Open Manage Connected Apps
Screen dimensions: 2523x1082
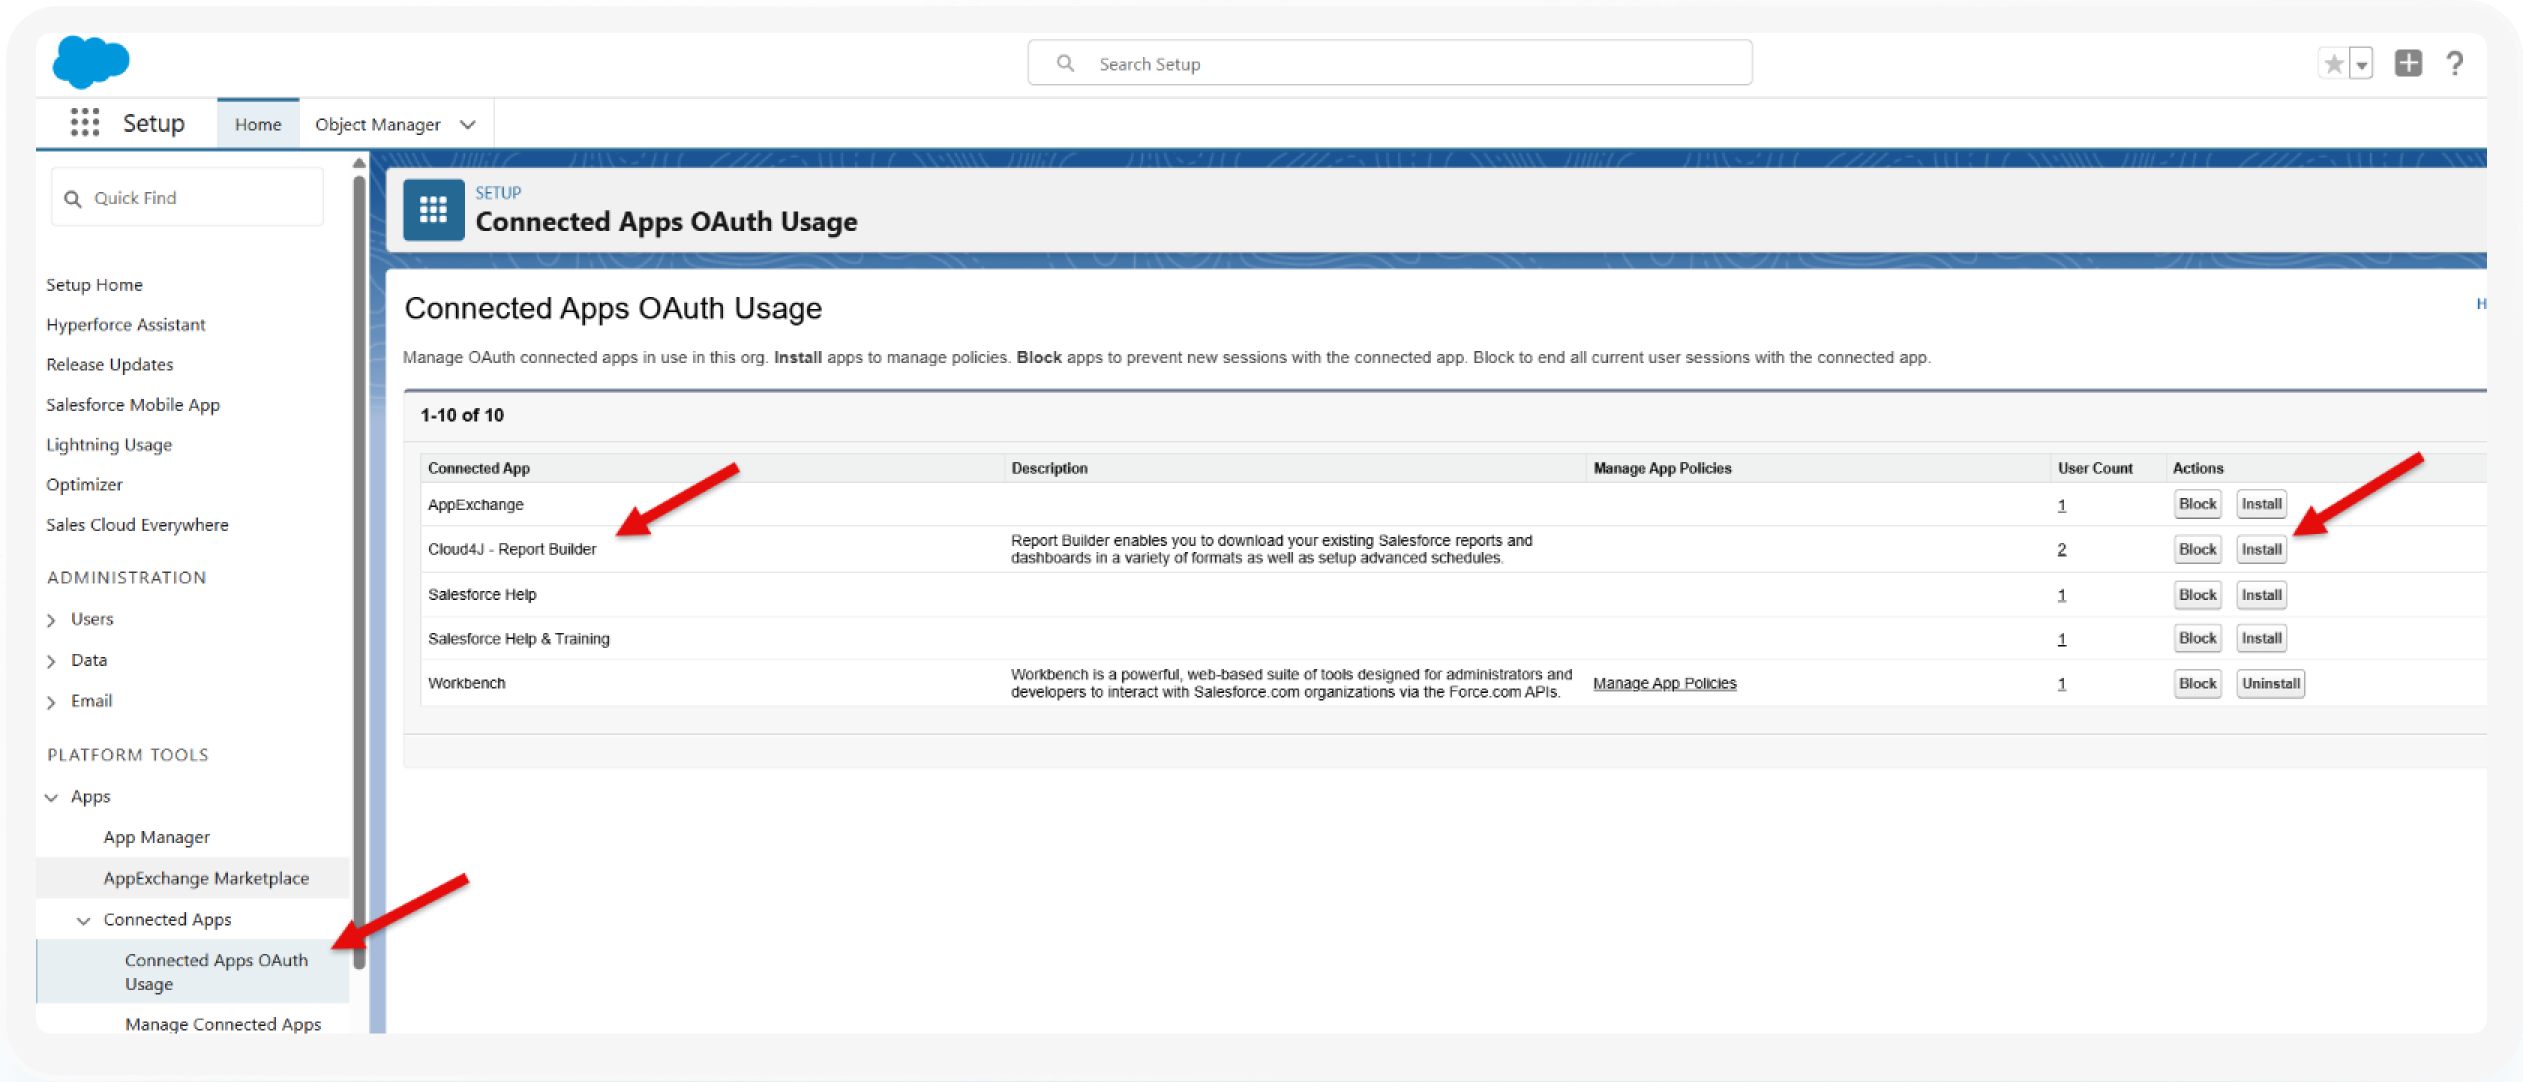[223, 1025]
